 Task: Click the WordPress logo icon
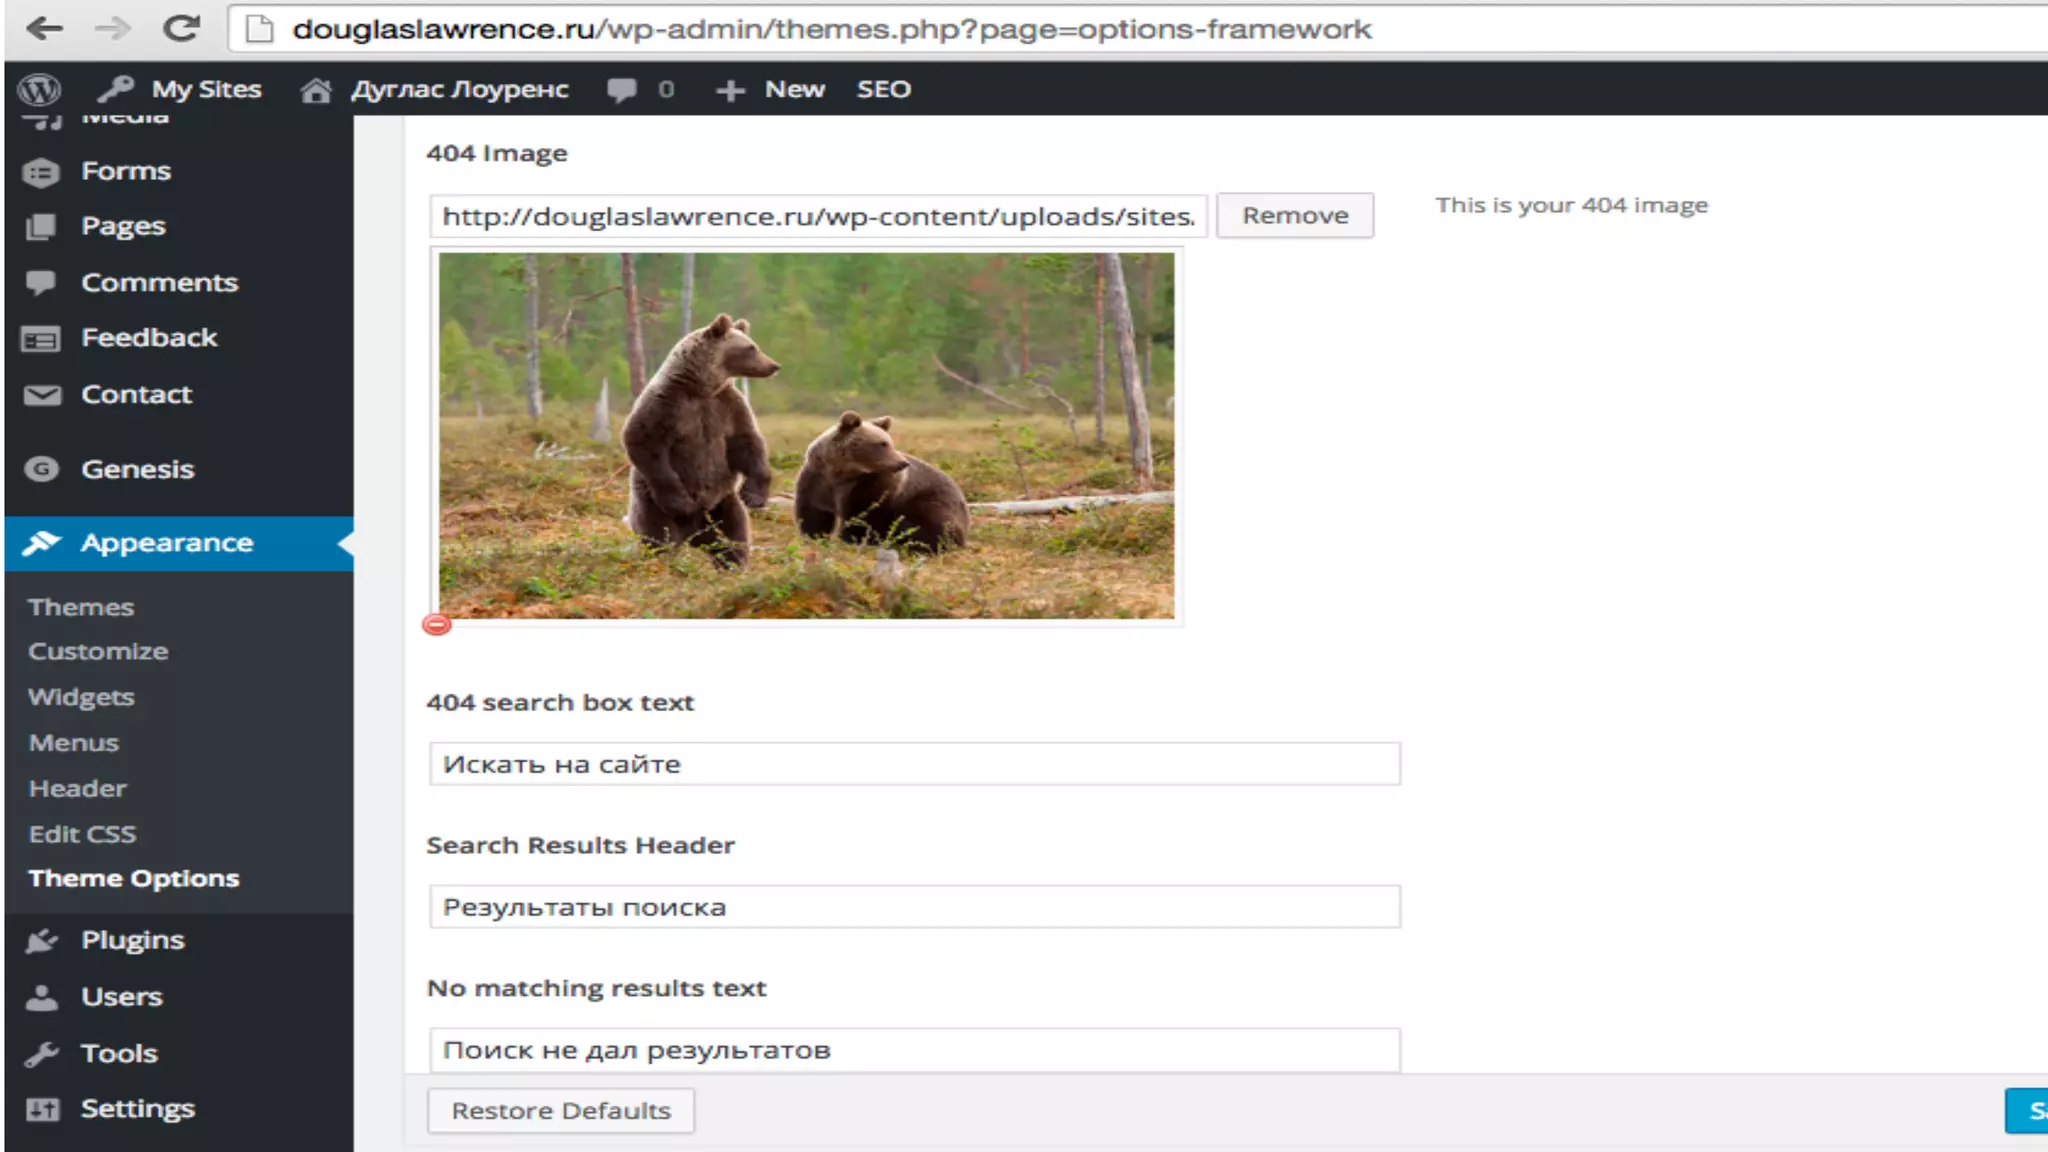tap(40, 90)
